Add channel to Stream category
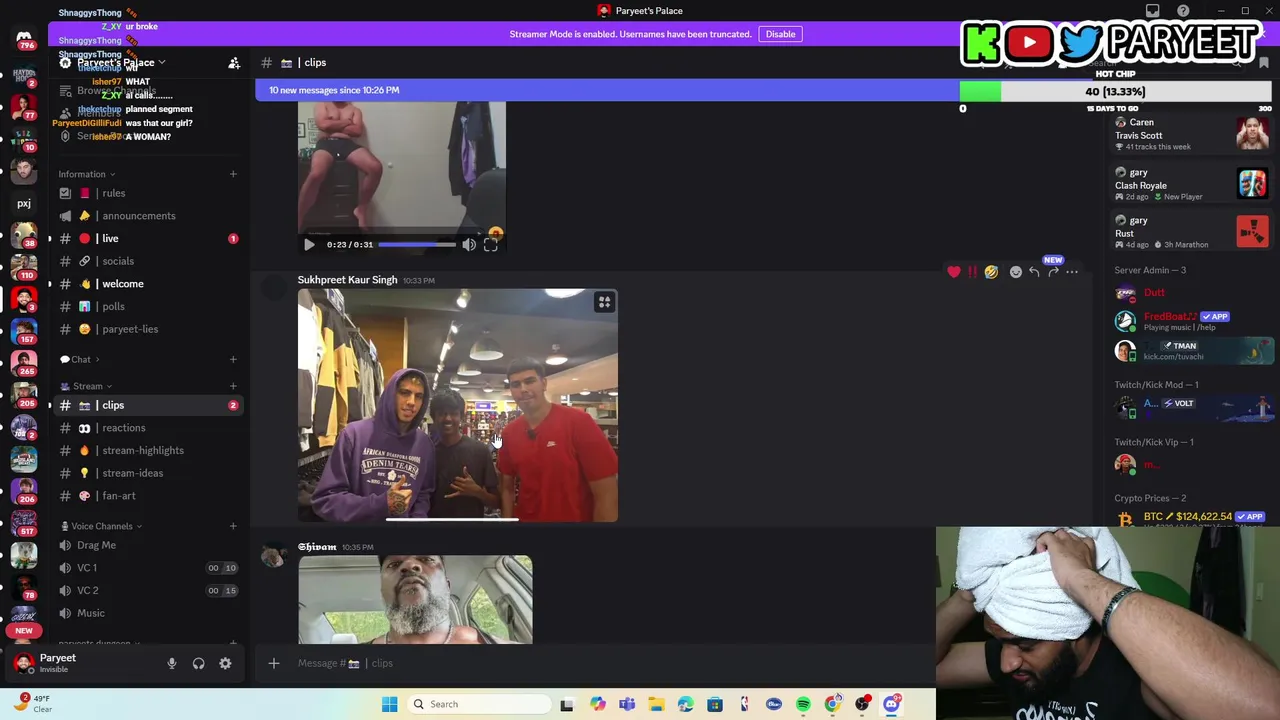The height and width of the screenshot is (720, 1280). point(233,386)
